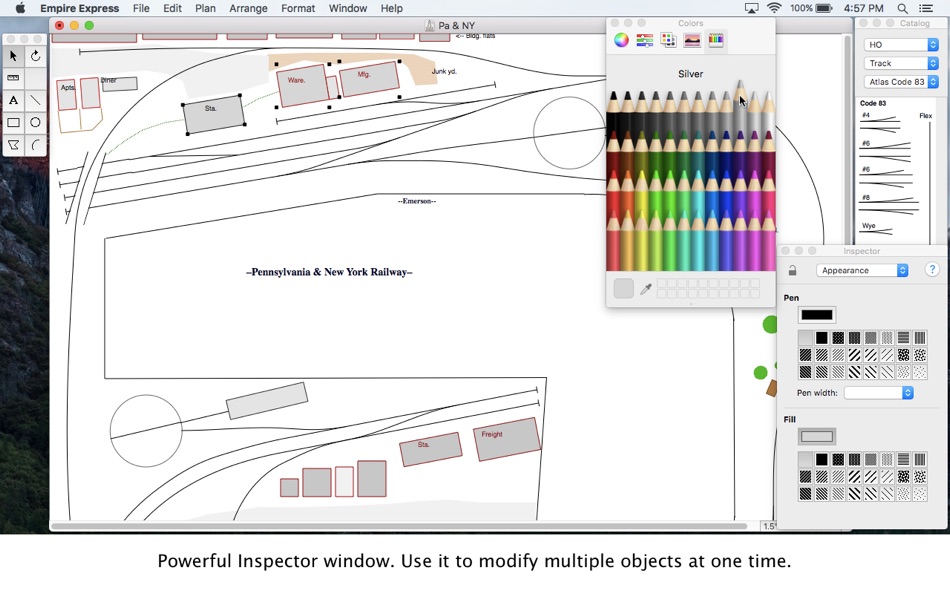Select the arrow selection tool
This screenshot has height=594, width=950.
13,56
